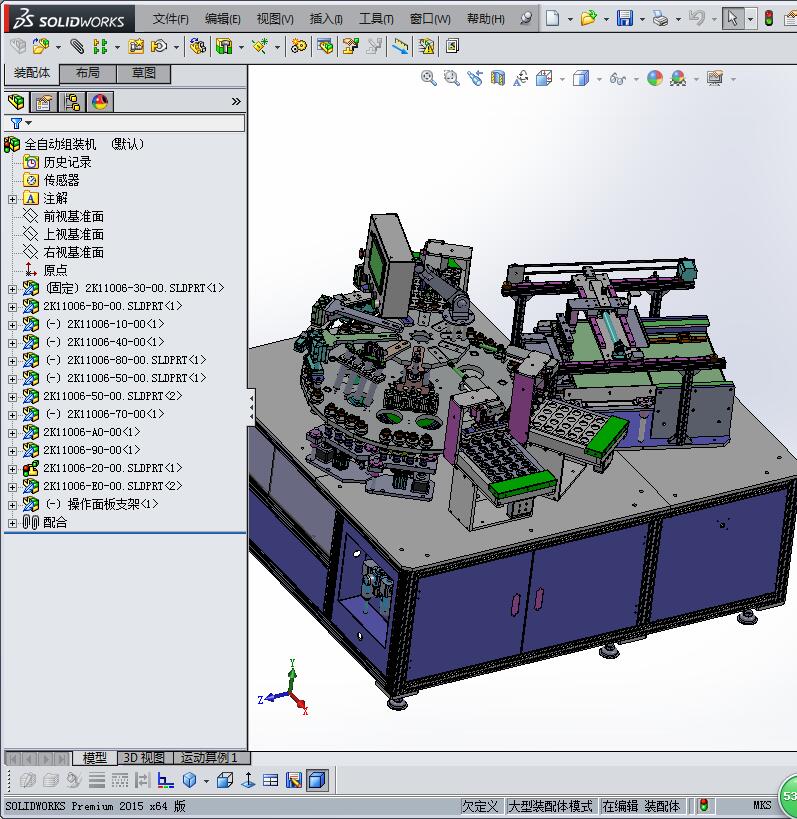This screenshot has width=797, height=819.
Task: Select the 传感器 sensors item
Action: (61, 181)
